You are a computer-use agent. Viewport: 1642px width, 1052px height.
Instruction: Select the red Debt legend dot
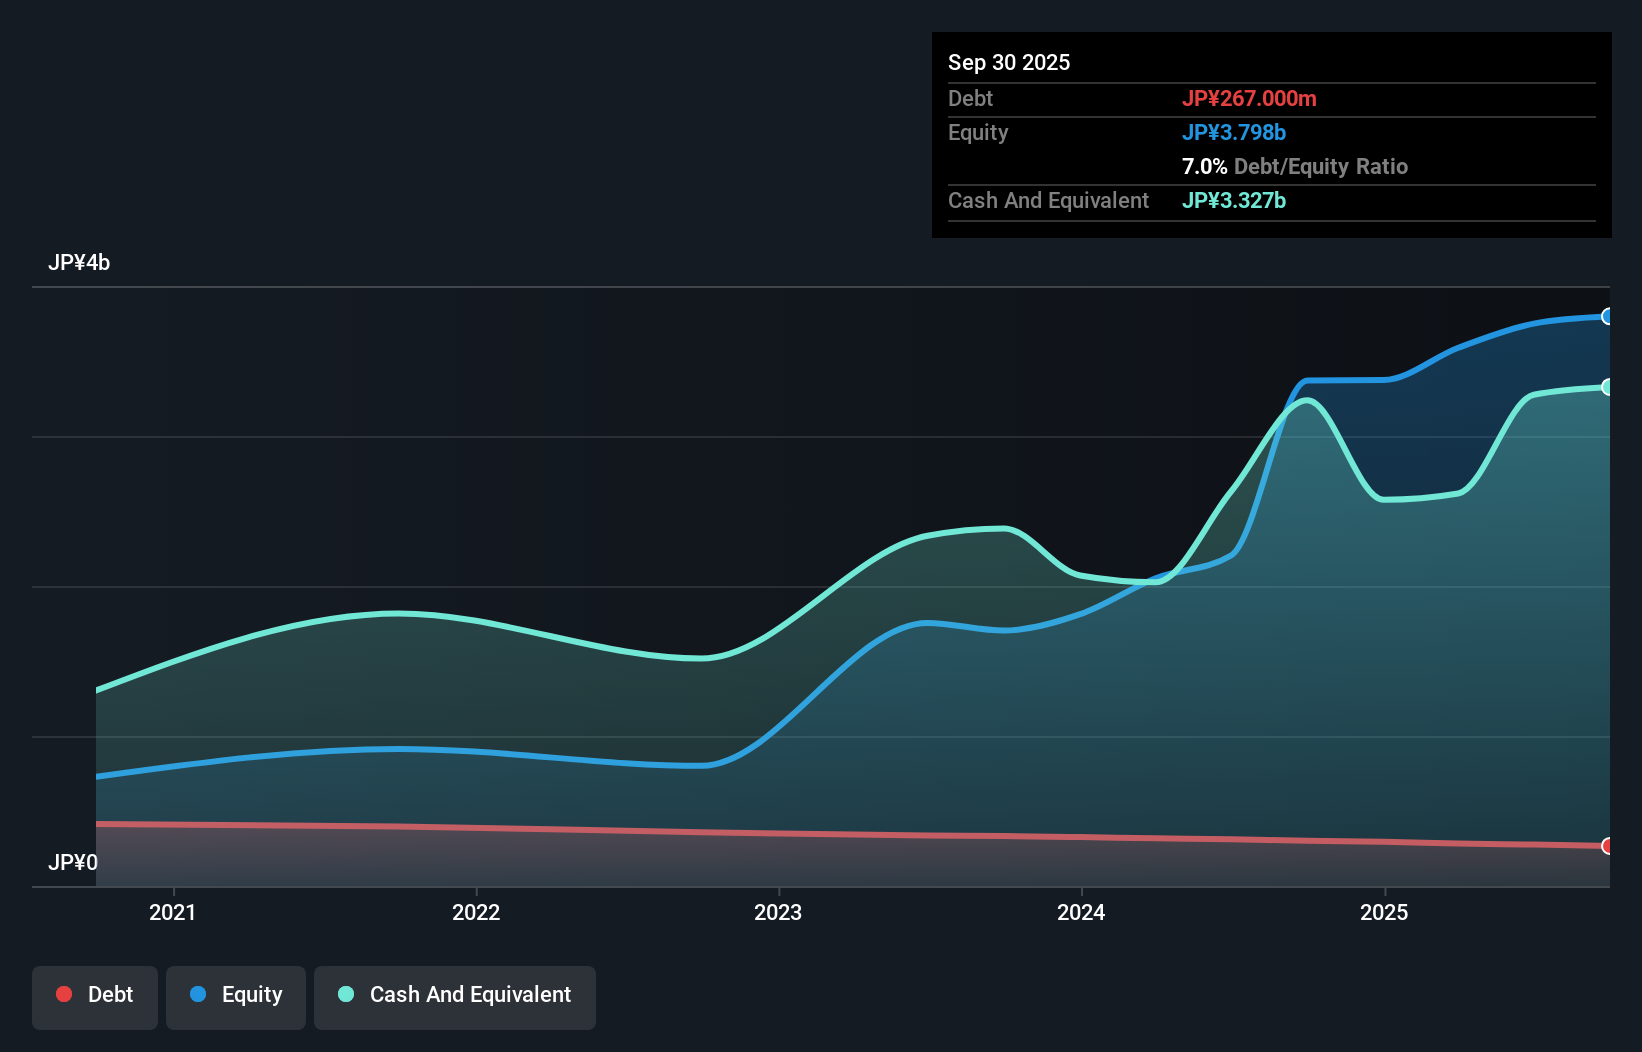tap(64, 994)
